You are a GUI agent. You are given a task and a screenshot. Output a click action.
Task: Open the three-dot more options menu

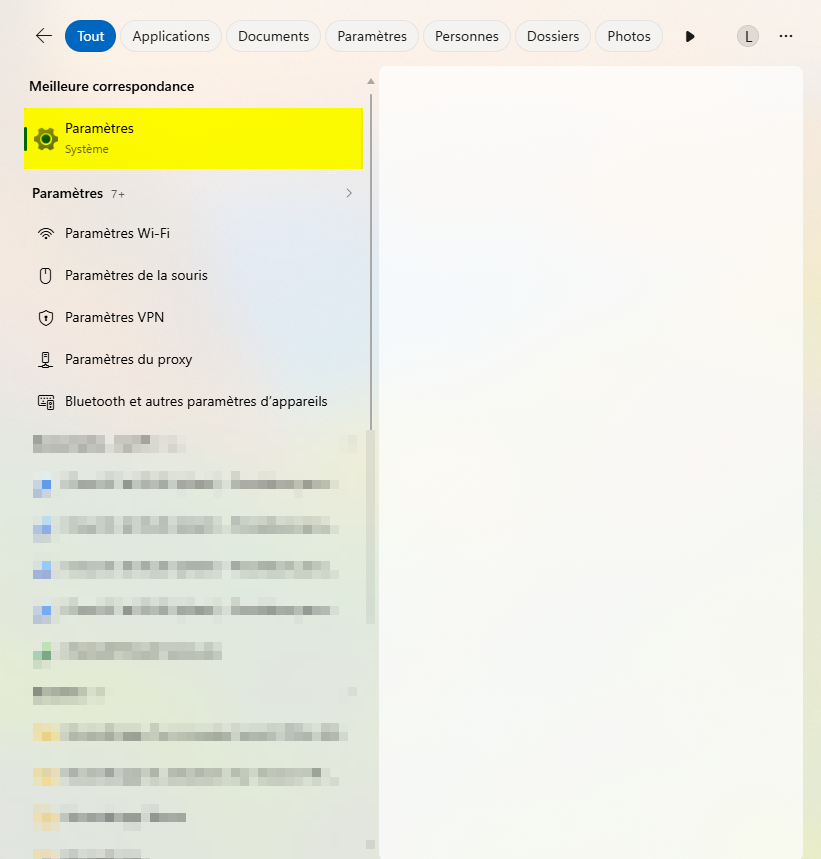click(785, 36)
